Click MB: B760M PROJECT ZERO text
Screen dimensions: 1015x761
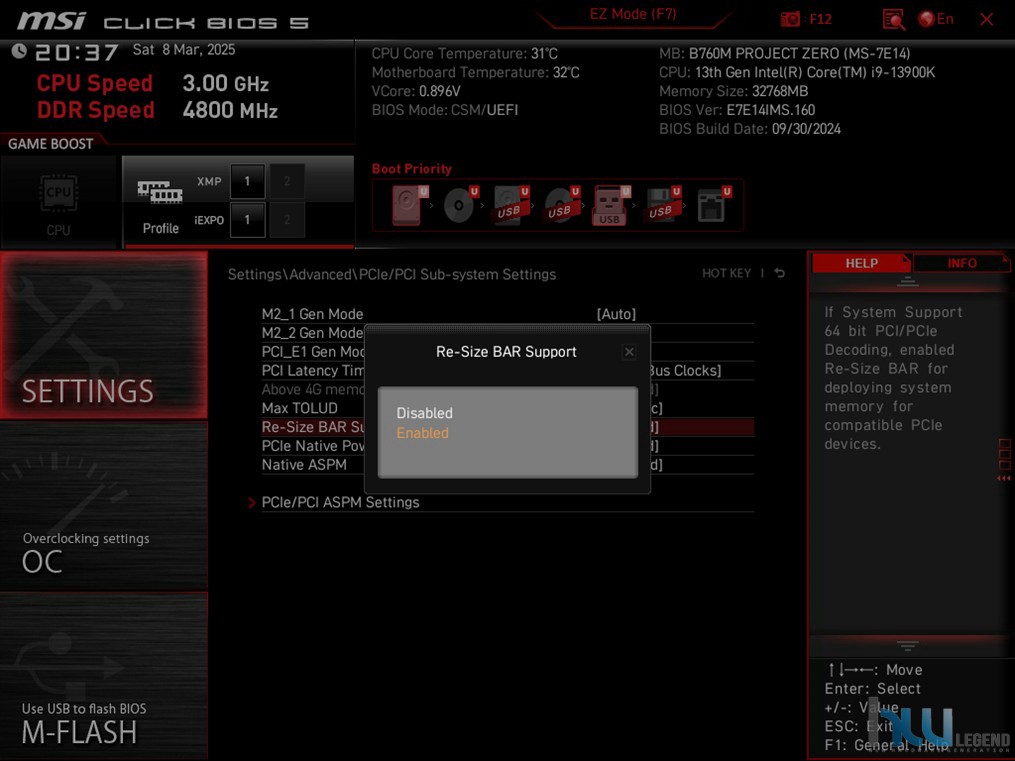click(x=785, y=54)
